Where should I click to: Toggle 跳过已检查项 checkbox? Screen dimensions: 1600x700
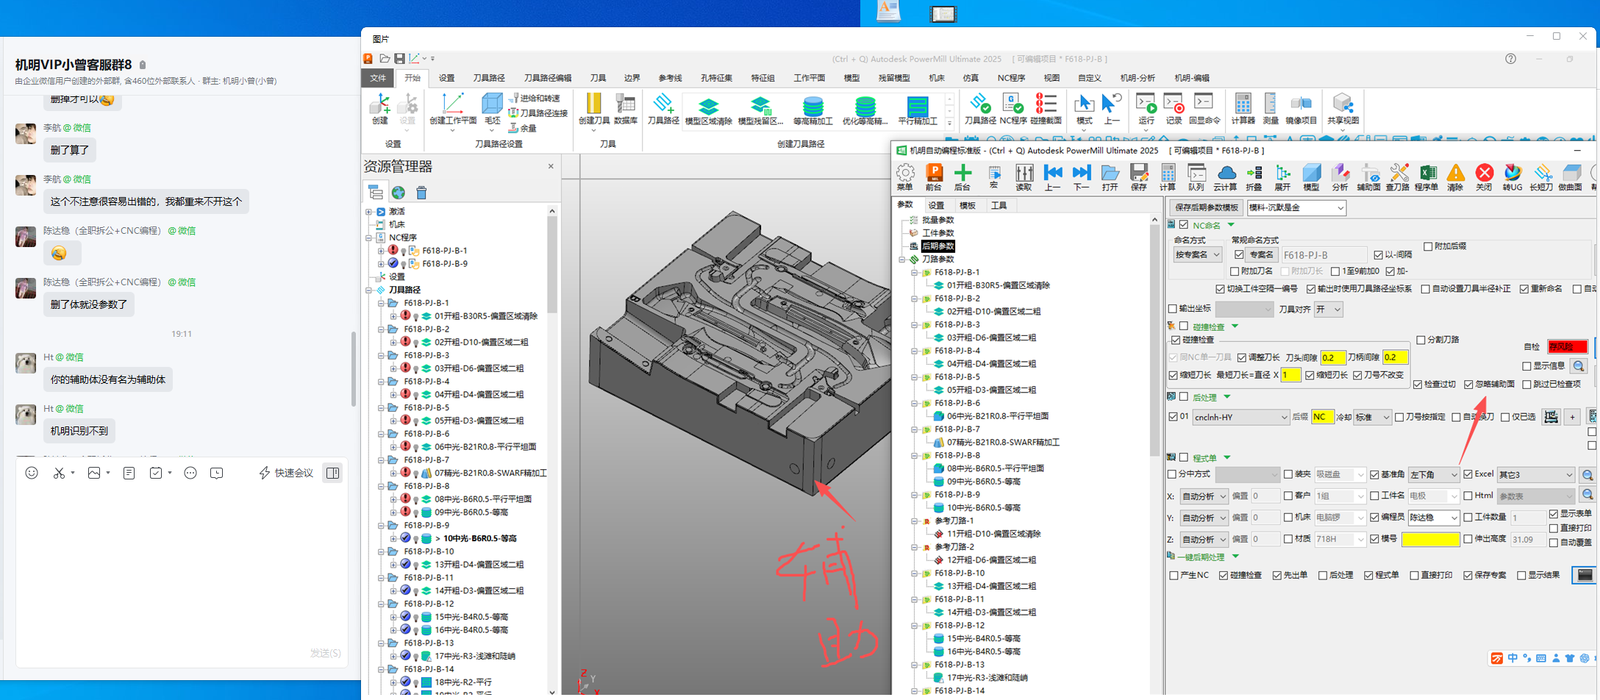(1526, 384)
